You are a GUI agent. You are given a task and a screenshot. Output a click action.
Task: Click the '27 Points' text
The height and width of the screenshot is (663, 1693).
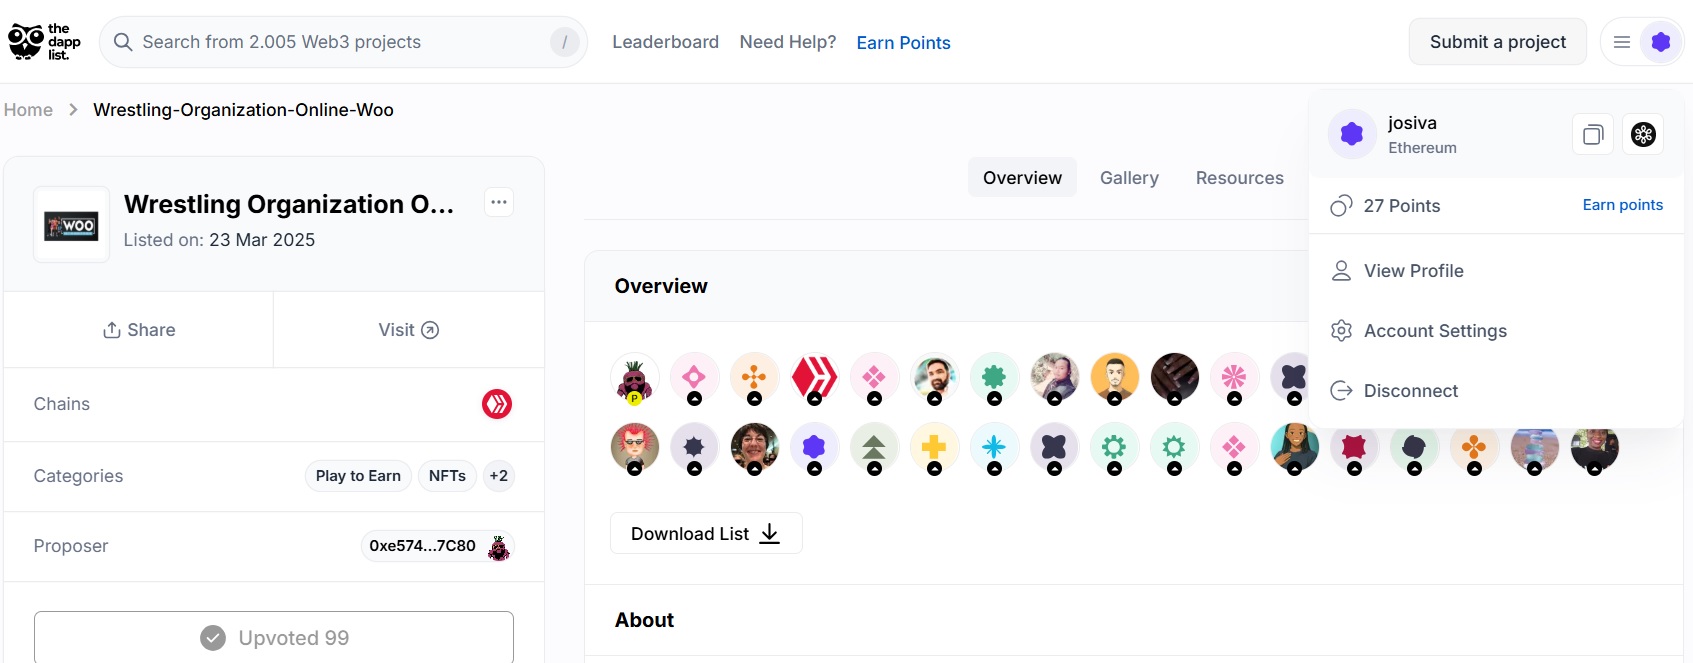click(x=1402, y=206)
